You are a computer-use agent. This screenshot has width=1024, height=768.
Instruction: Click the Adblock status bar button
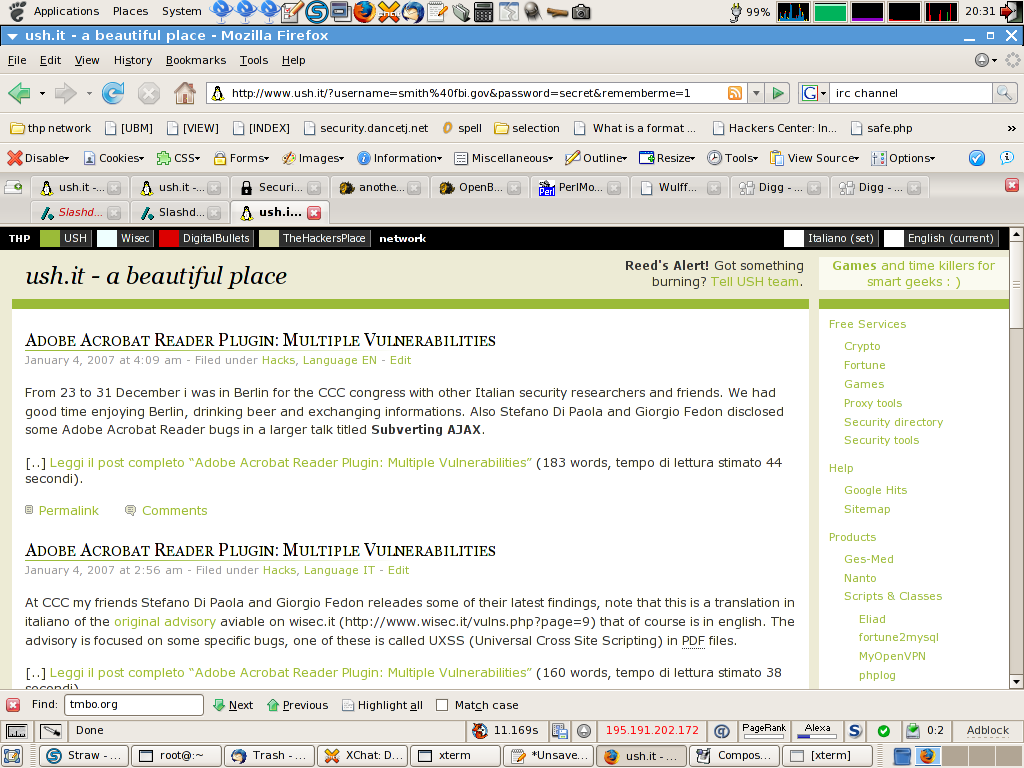(x=987, y=730)
